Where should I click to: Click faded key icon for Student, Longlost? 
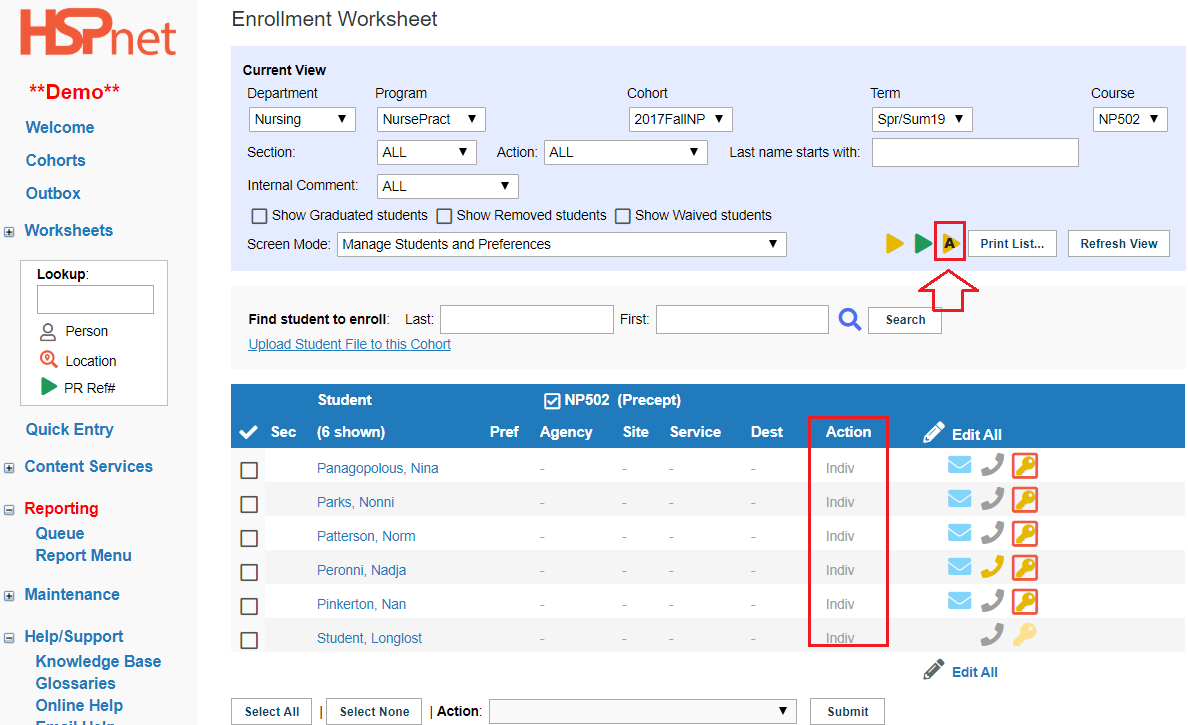(1024, 634)
